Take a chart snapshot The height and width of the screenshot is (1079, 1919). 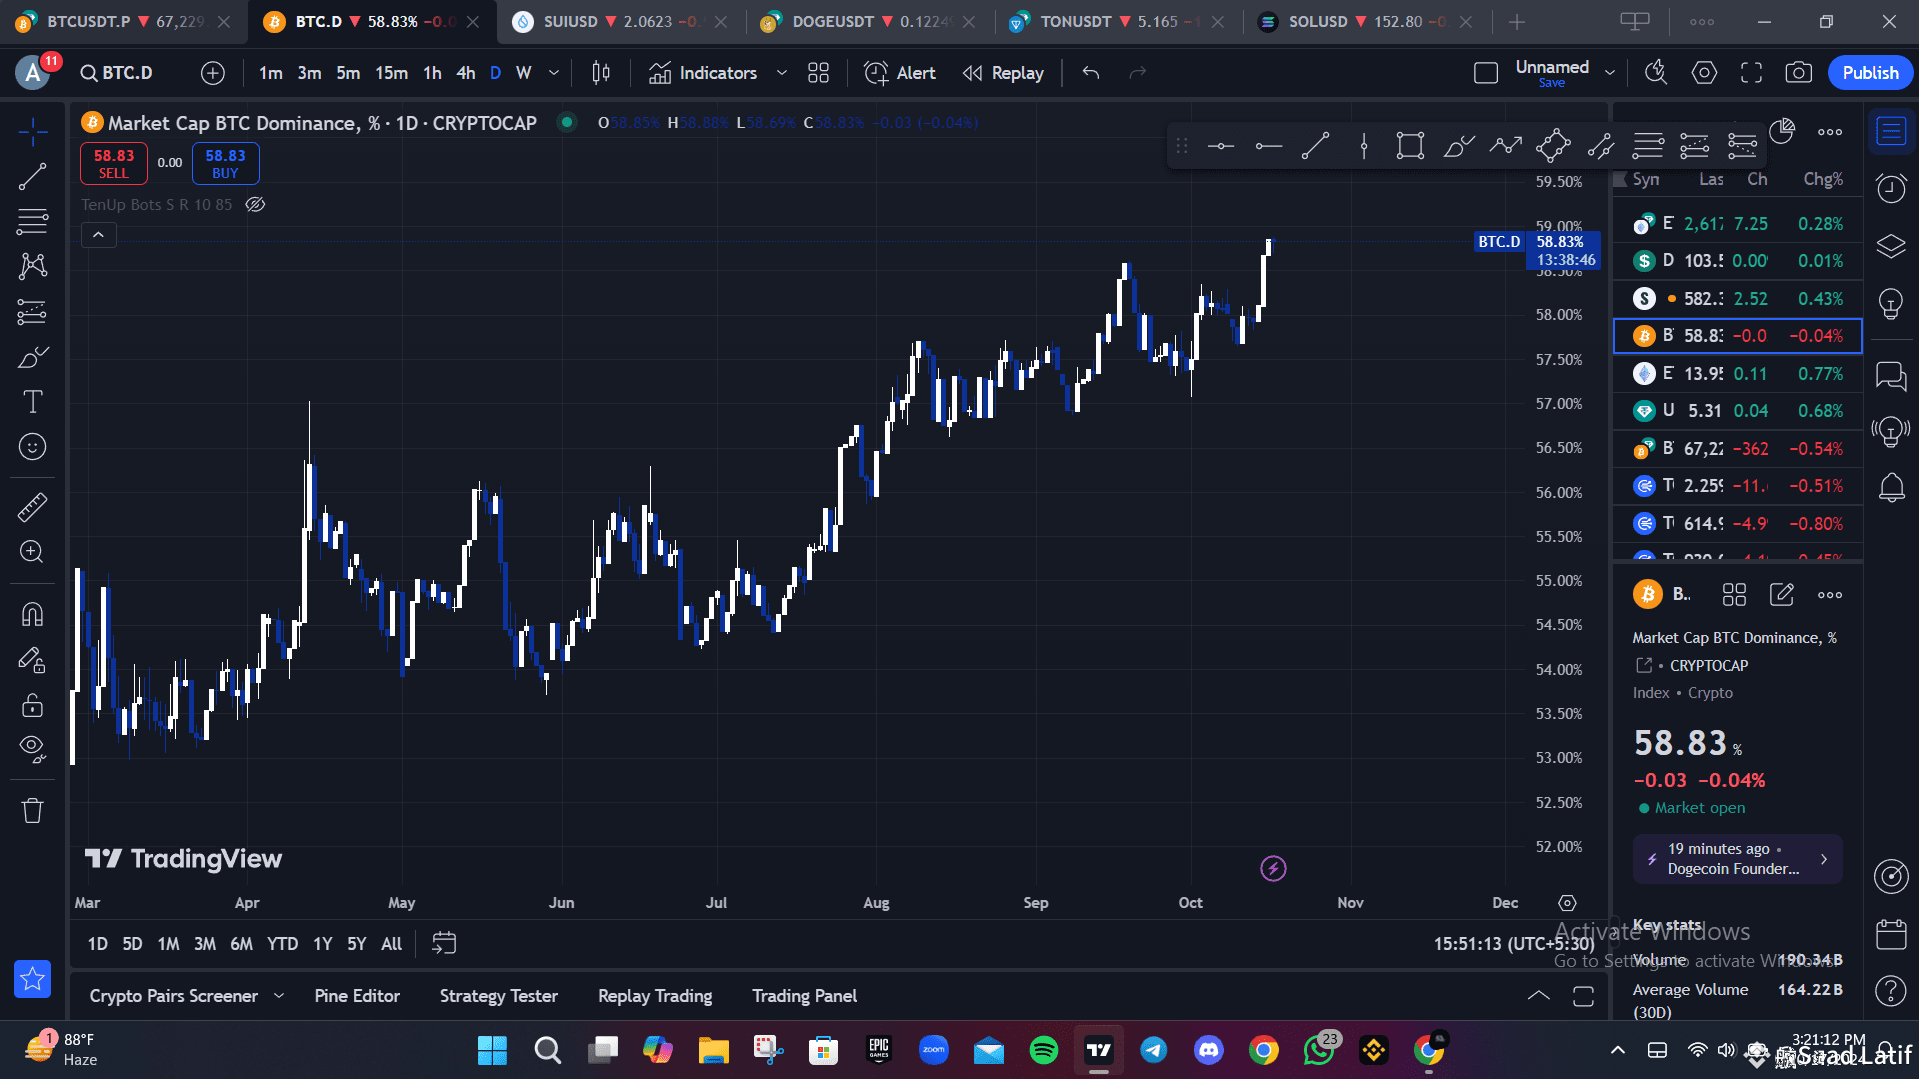pos(1798,73)
